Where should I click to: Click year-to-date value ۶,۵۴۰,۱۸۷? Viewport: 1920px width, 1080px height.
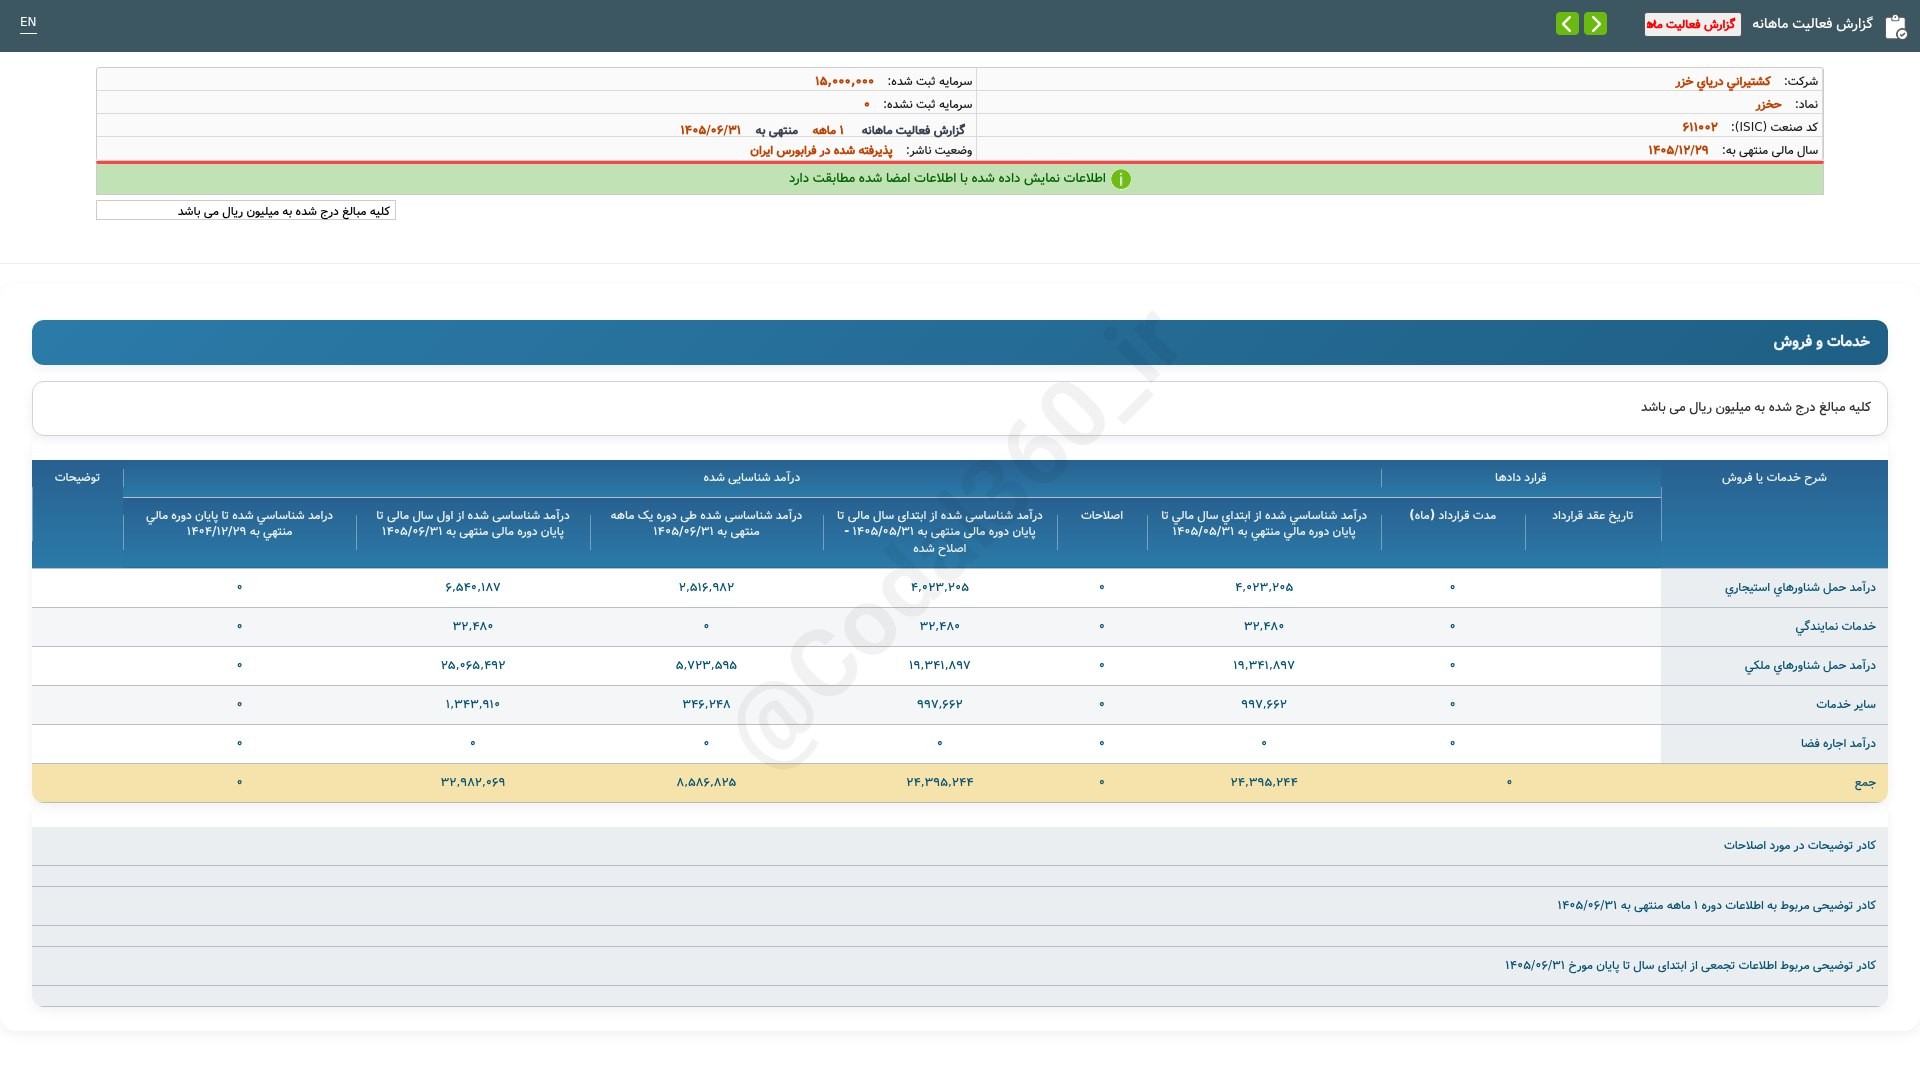pos(472,587)
